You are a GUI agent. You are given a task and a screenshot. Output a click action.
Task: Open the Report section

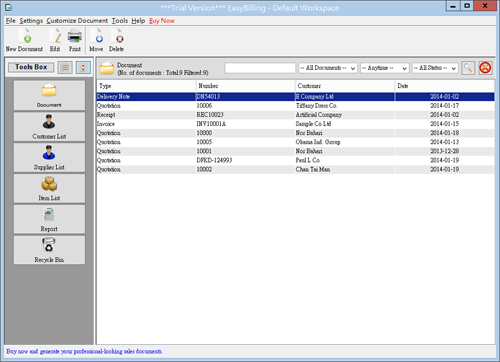coord(49,219)
